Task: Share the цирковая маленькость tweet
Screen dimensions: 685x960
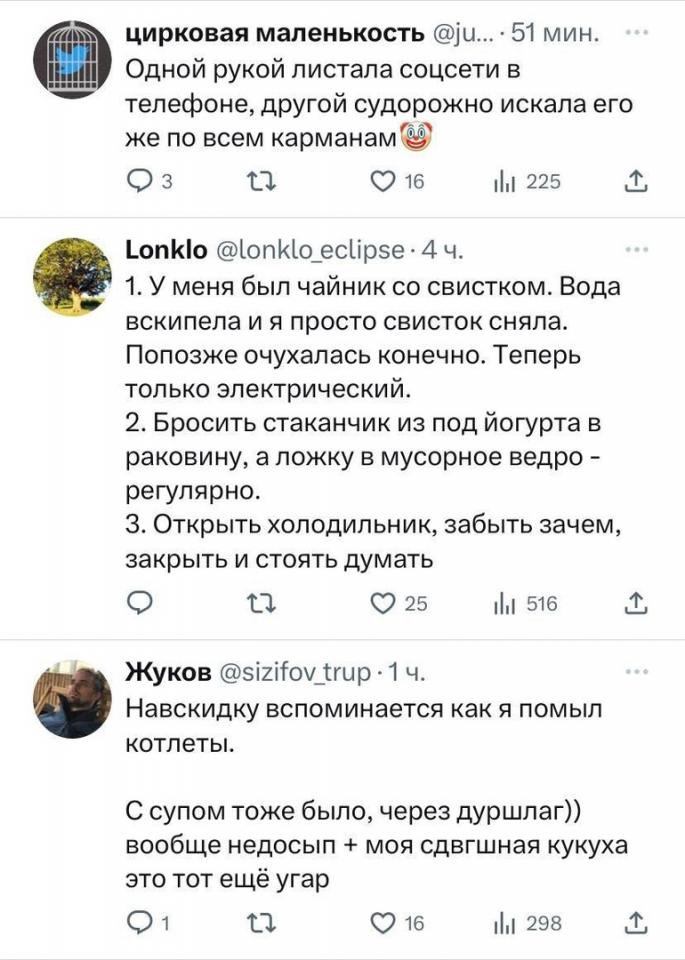Action: pyautogui.click(x=634, y=181)
